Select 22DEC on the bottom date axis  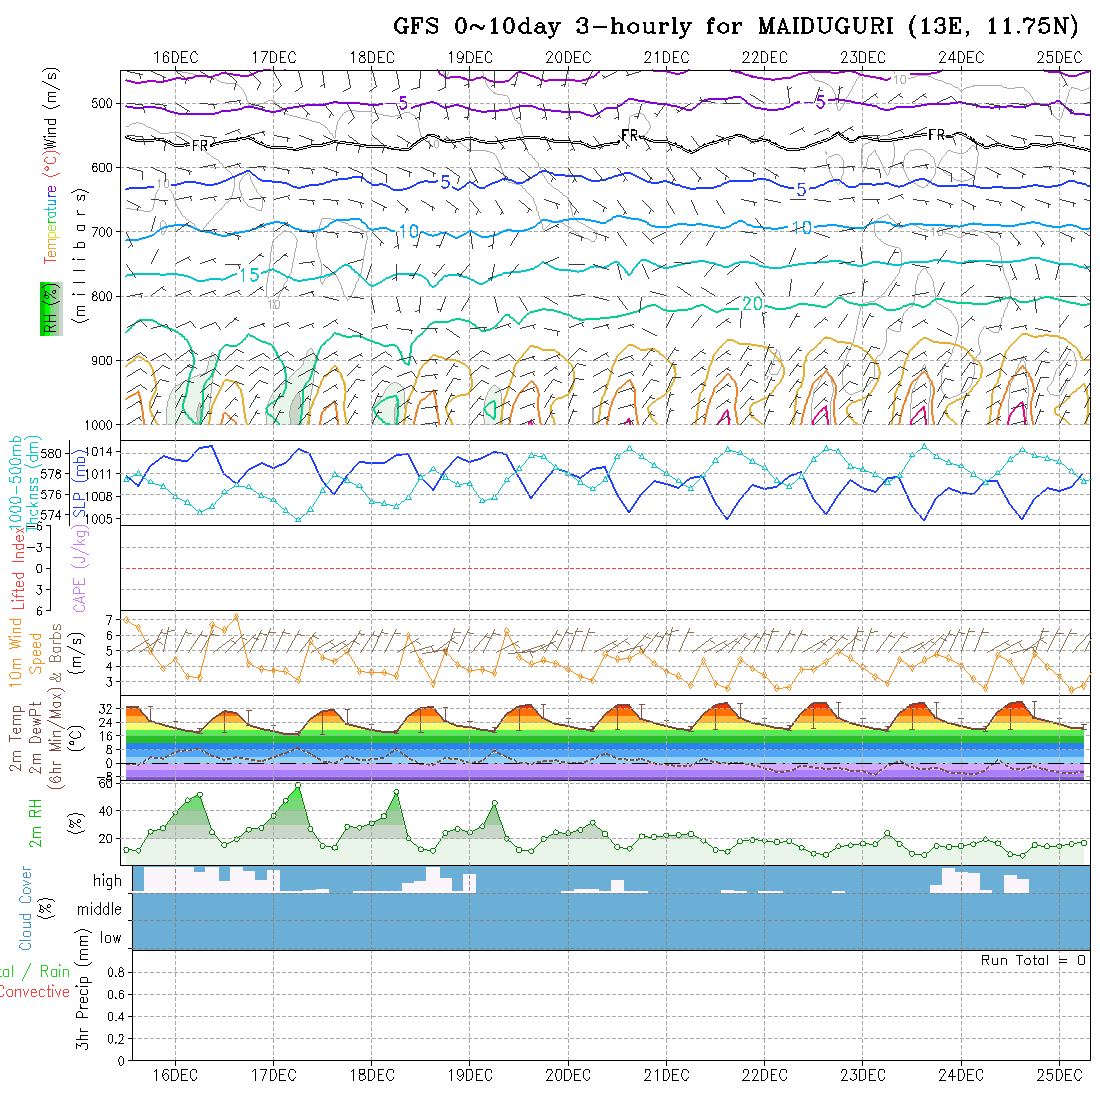point(764,1075)
